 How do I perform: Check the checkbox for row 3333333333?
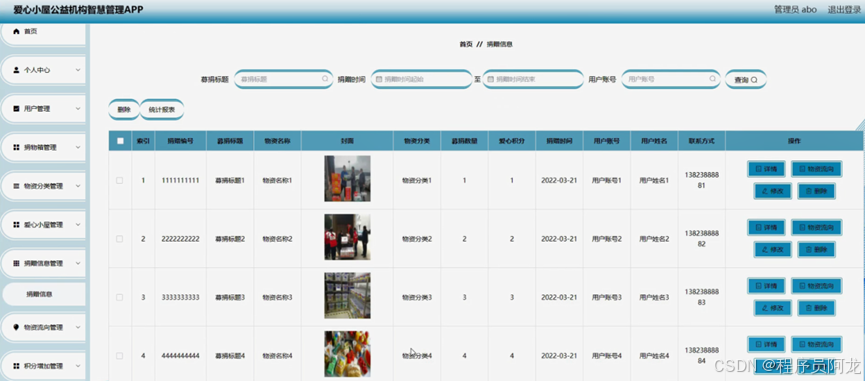click(120, 297)
